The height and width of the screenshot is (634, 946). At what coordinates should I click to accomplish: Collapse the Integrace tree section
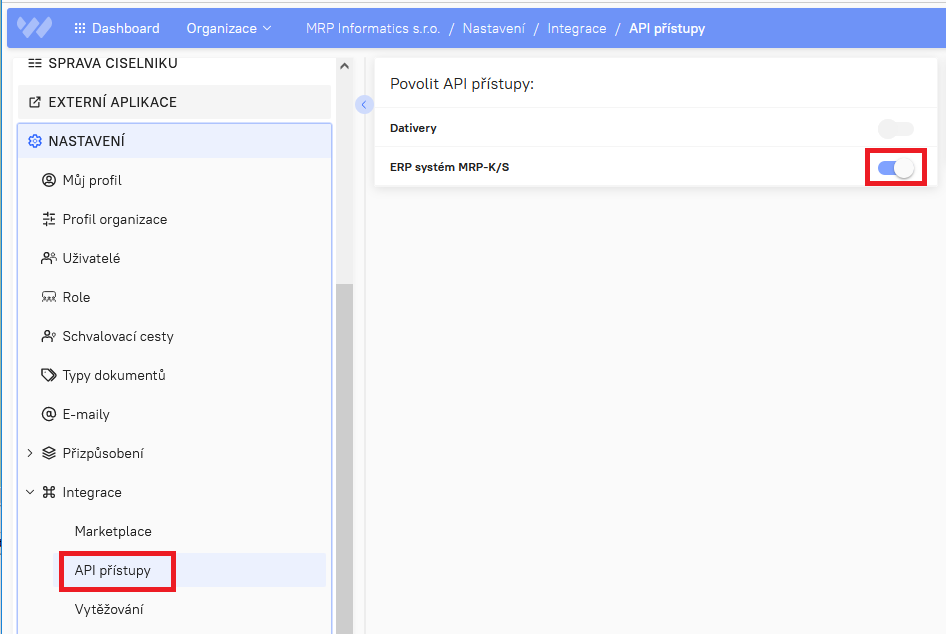pos(30,492)
